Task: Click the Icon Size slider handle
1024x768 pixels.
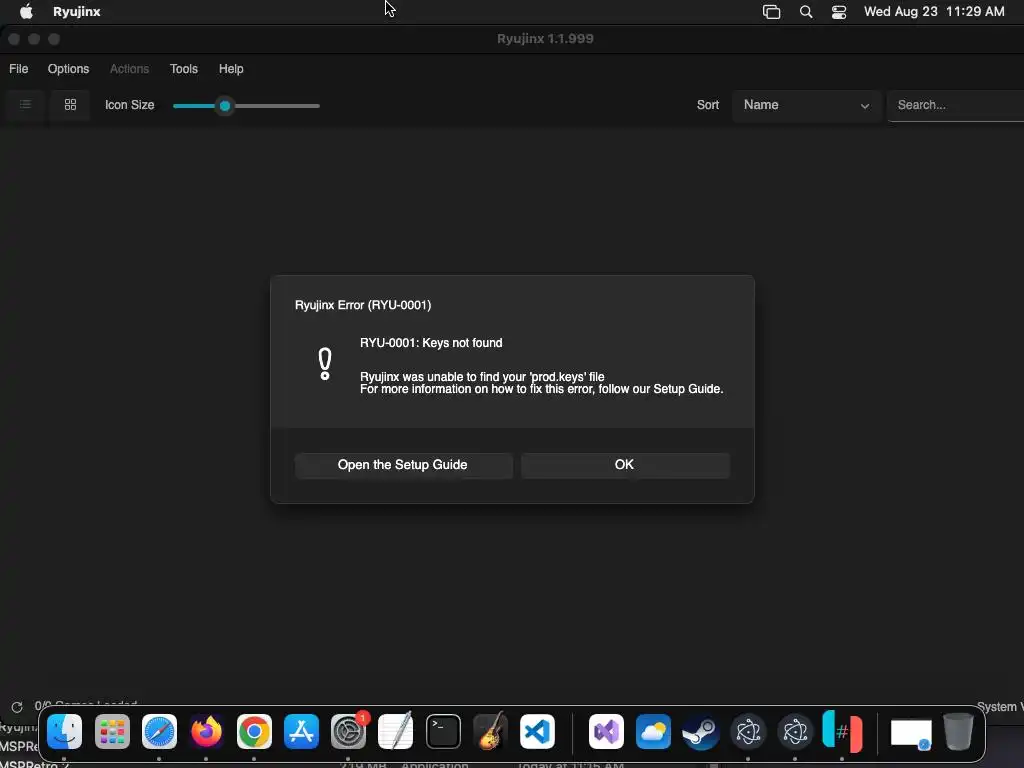Action: (x=225, y=106)
